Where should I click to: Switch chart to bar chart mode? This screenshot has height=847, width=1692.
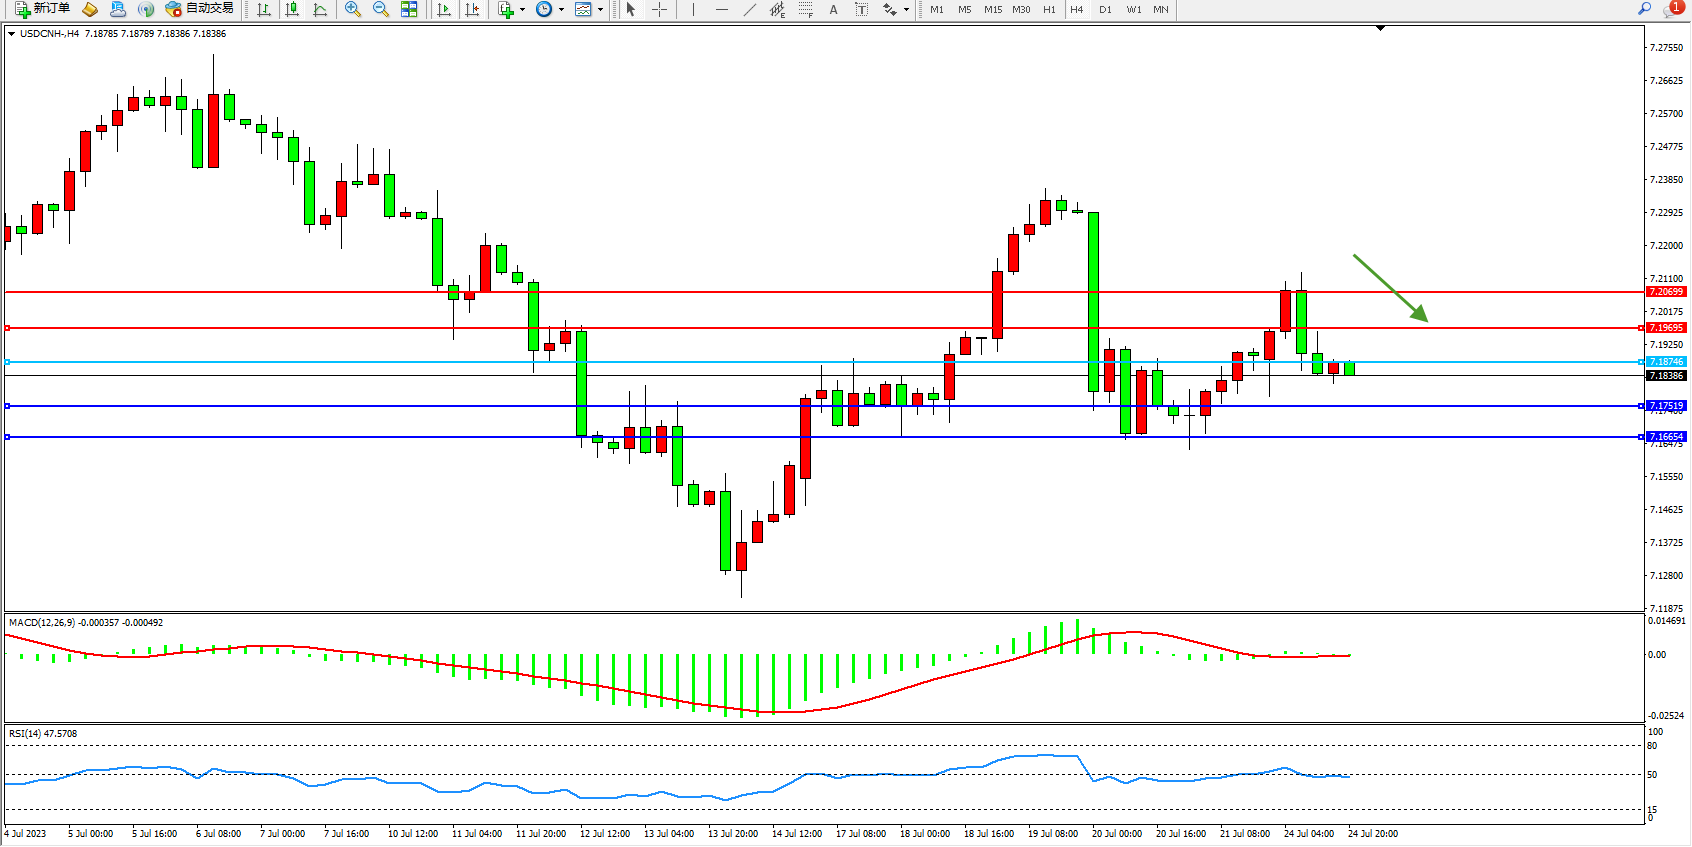click(x=264, y=9)
